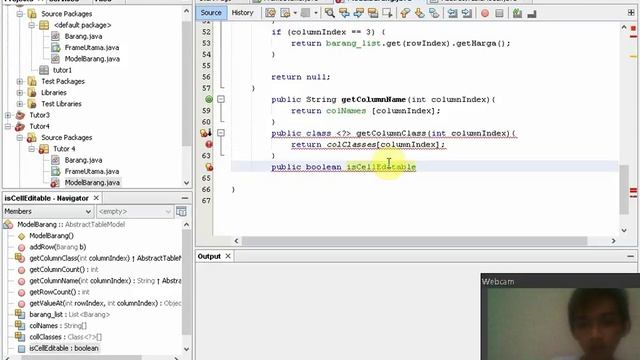Open the Back history dropdown arrow
The height and width of the screenshot is (360, 640).
tap(296, 13)
